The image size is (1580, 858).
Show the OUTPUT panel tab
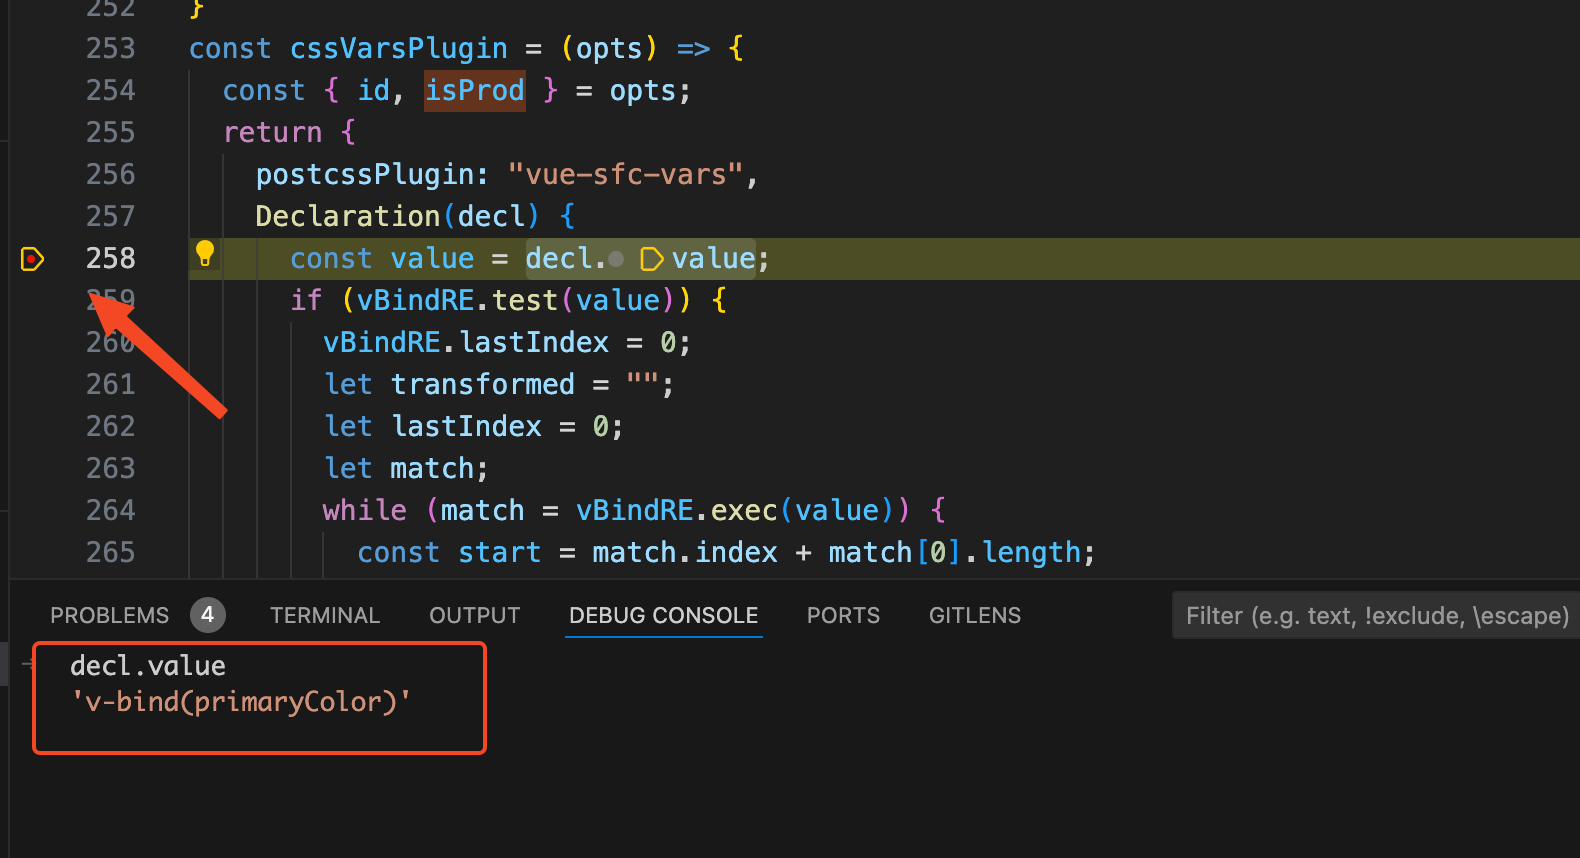[x=475, y=615]
